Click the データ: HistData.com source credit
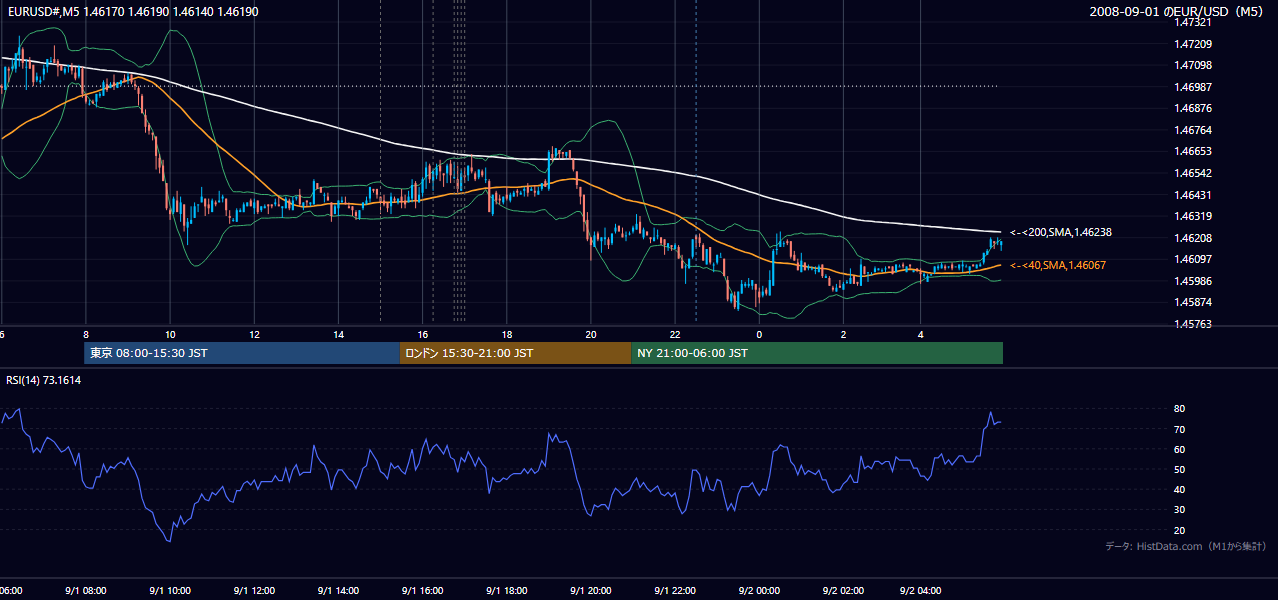1278x600 pixels. (1186, 546)
